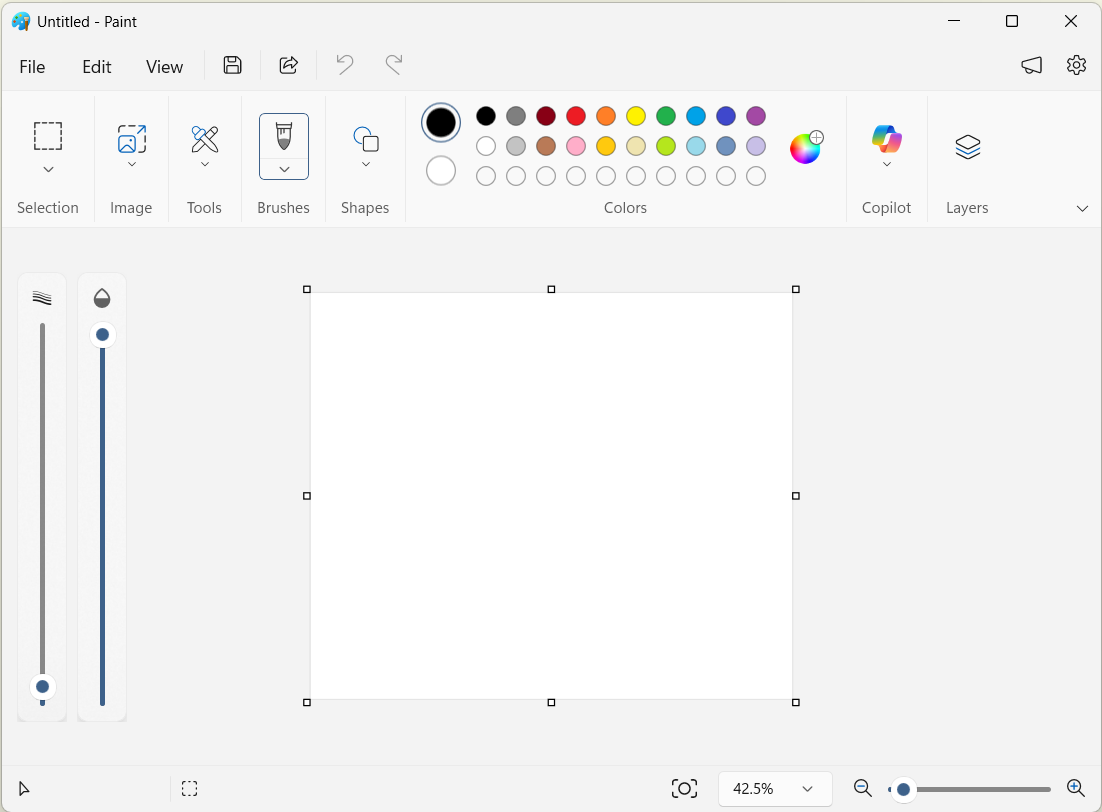Undo the last action

pos(344,65)
